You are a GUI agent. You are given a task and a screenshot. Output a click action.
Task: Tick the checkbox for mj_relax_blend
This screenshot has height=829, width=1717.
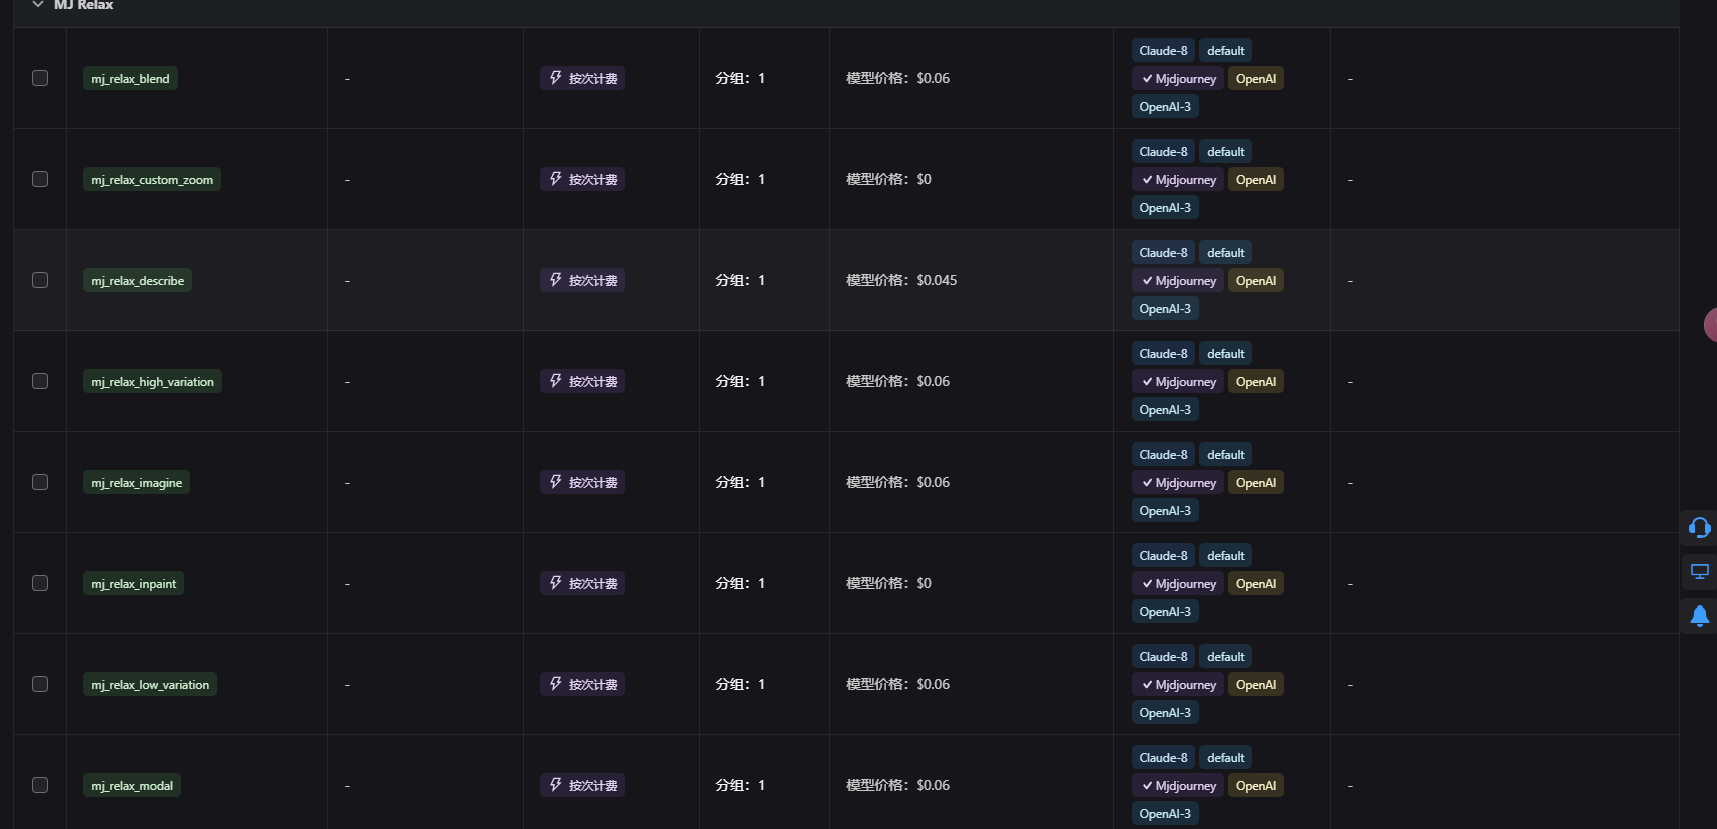40,78
